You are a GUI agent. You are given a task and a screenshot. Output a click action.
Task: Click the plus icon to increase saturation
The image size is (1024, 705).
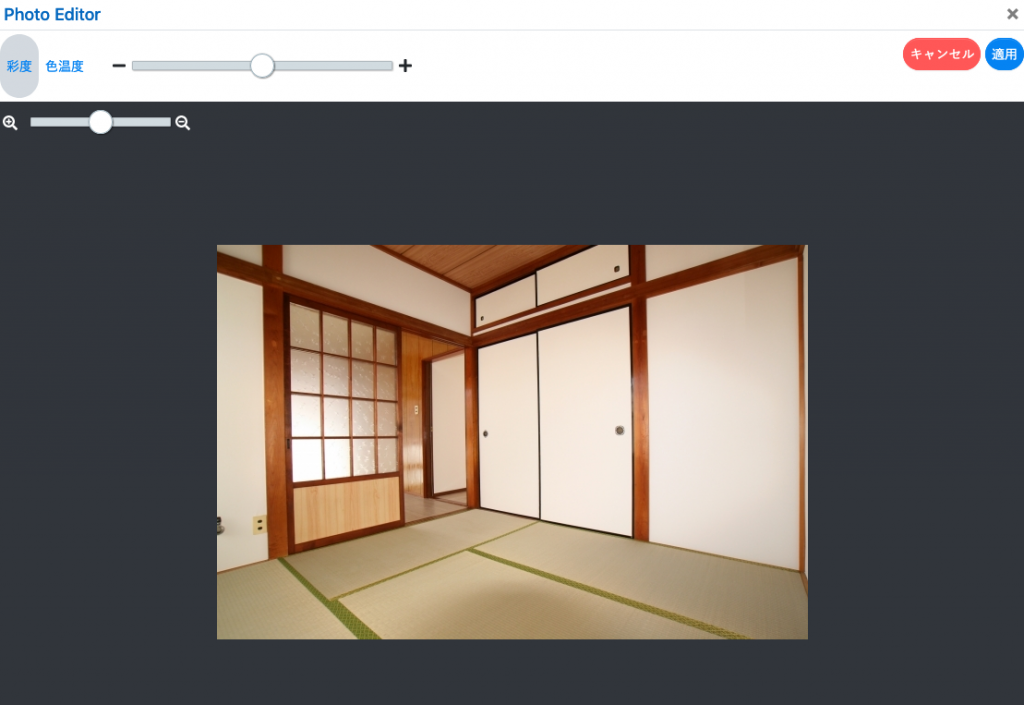(x=405, y=66)
